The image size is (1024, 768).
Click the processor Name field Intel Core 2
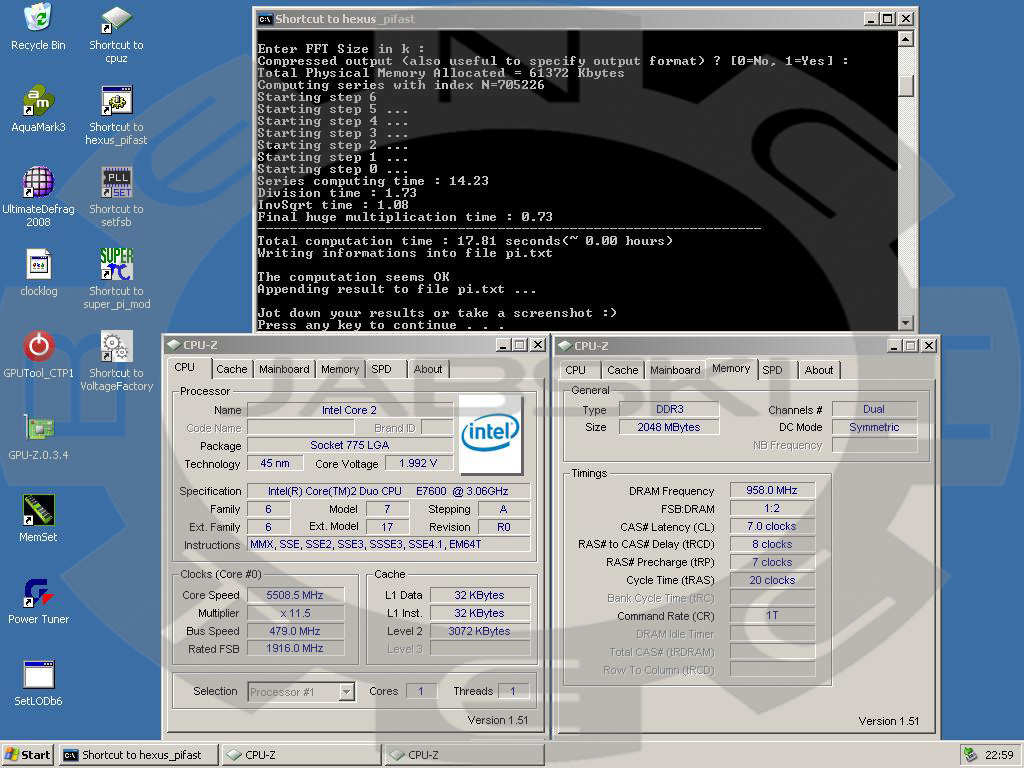pyautogui.click(x=349, y=410)
